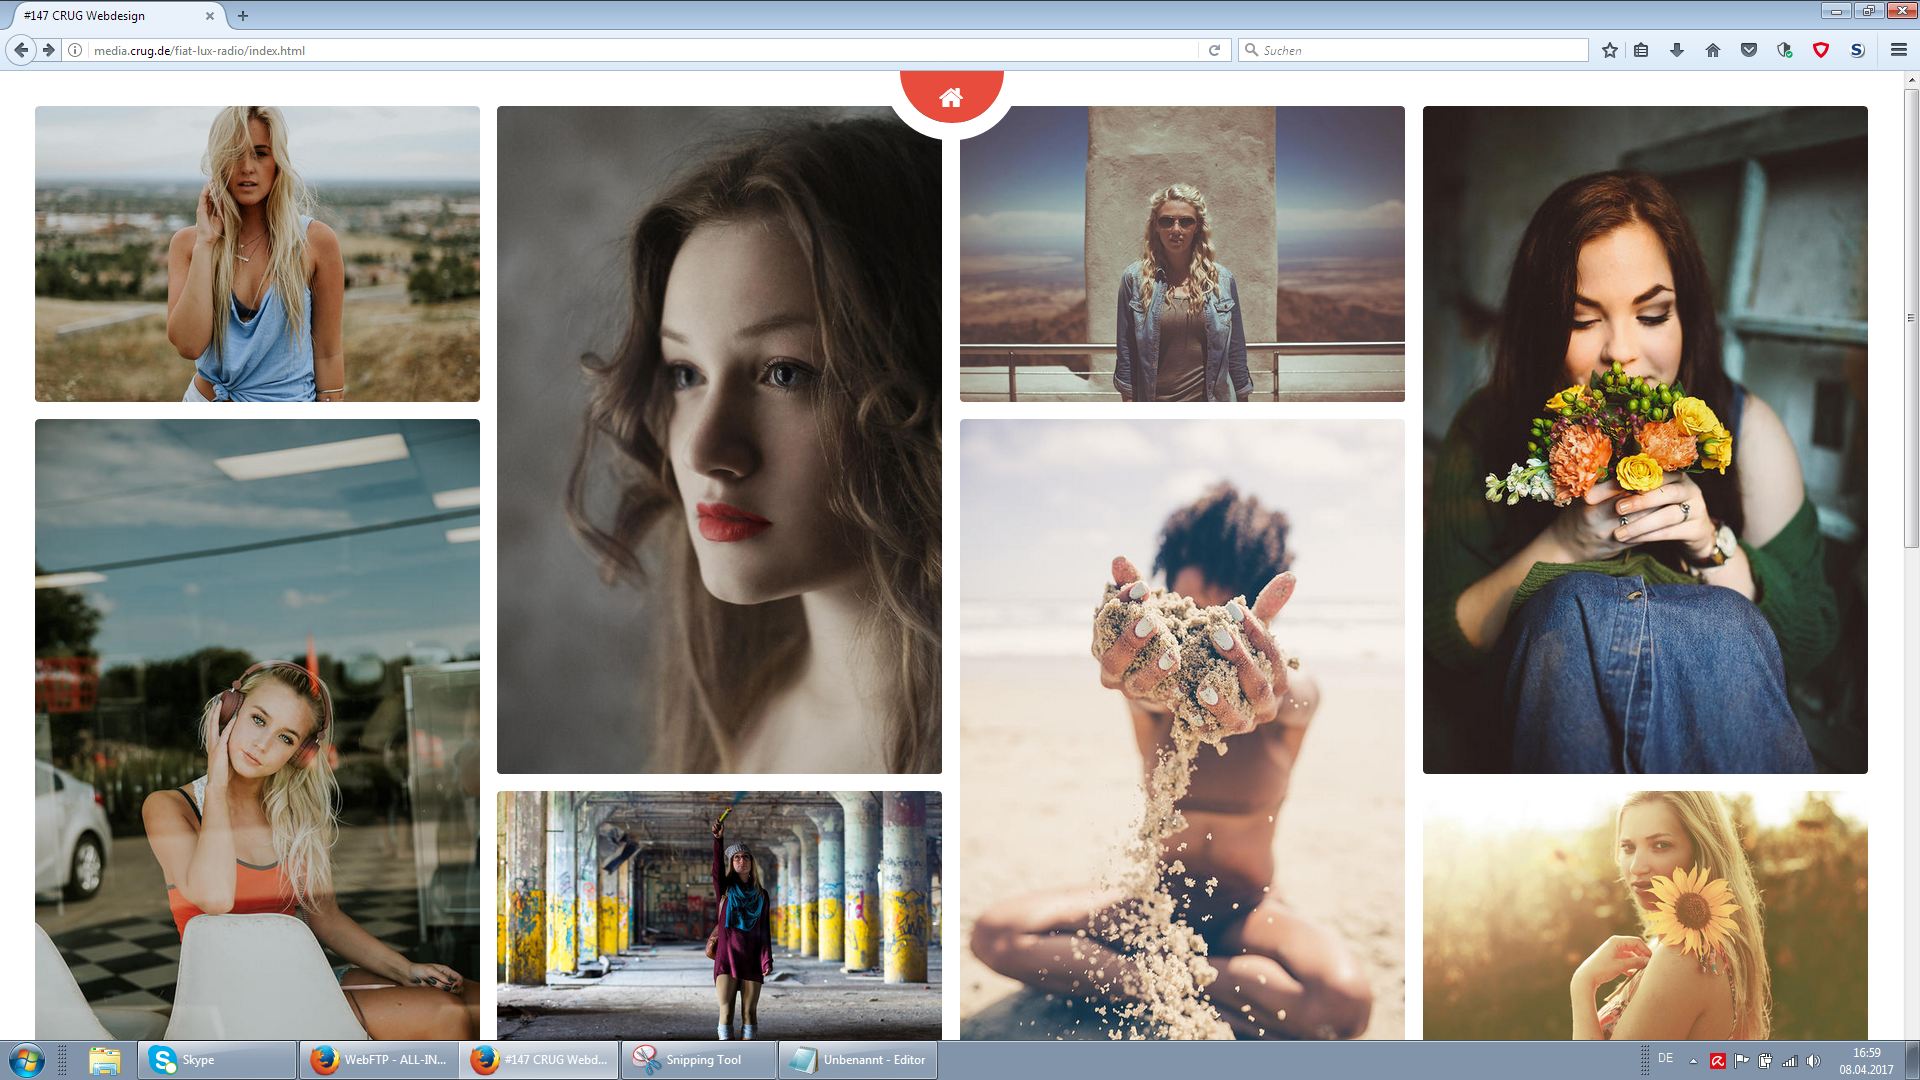Open the shield with green check extension
Screen dimensions: 1920x1080
(x=1785, y=50)
